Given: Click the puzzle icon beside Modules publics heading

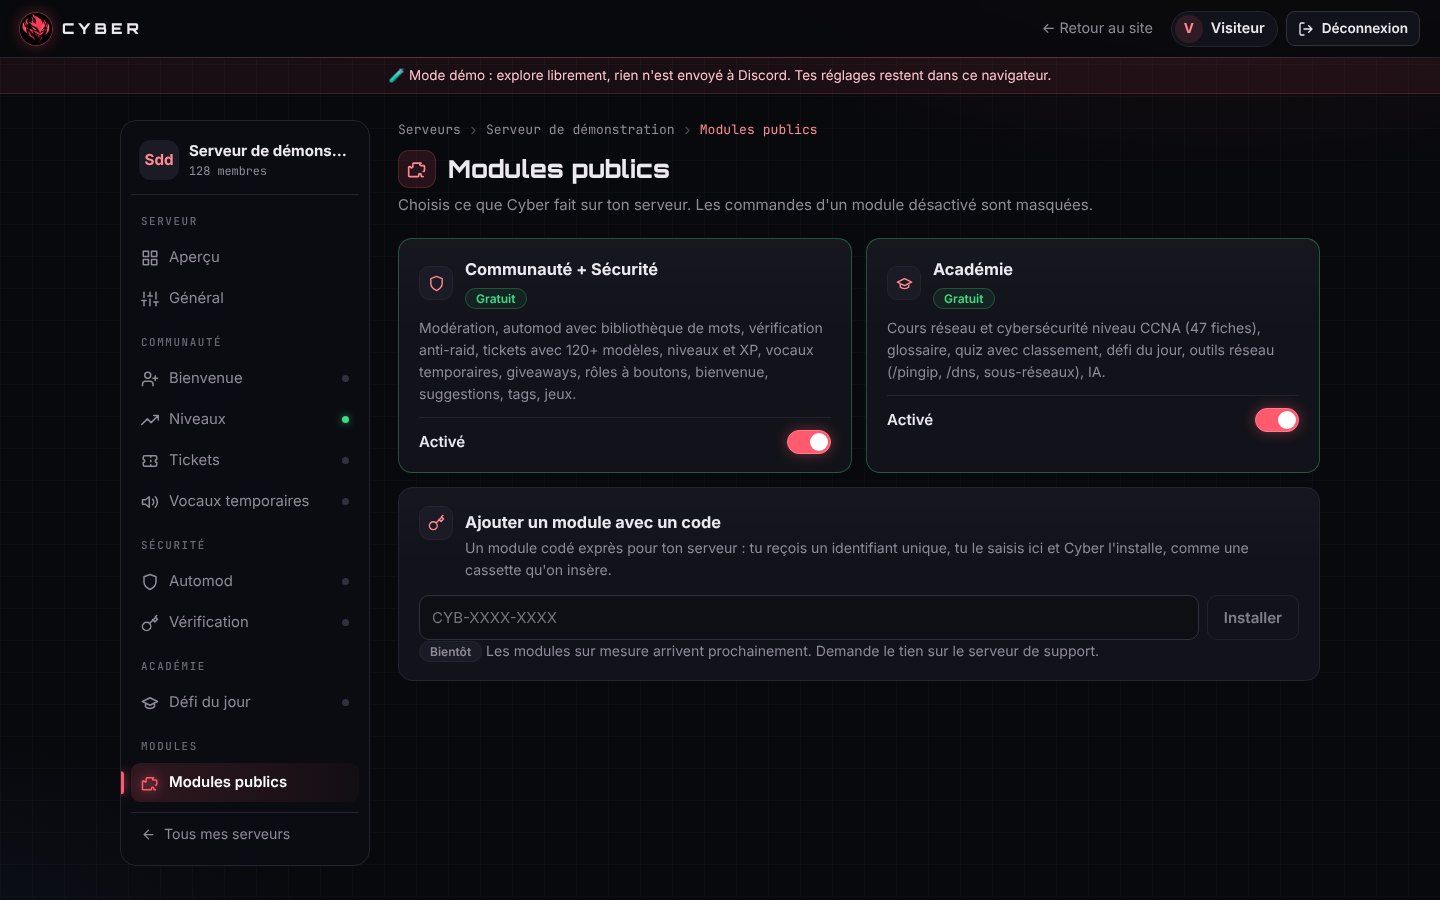Looking at the screenshot, I should coord(417,169).
